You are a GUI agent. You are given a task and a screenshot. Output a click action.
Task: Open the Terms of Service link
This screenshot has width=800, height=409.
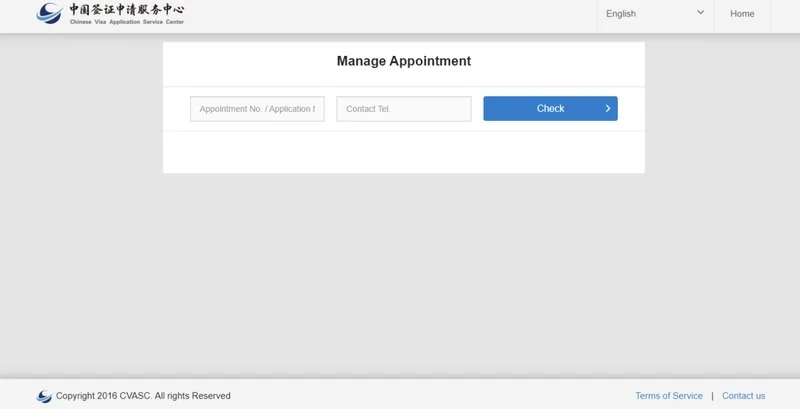(669, 396)
